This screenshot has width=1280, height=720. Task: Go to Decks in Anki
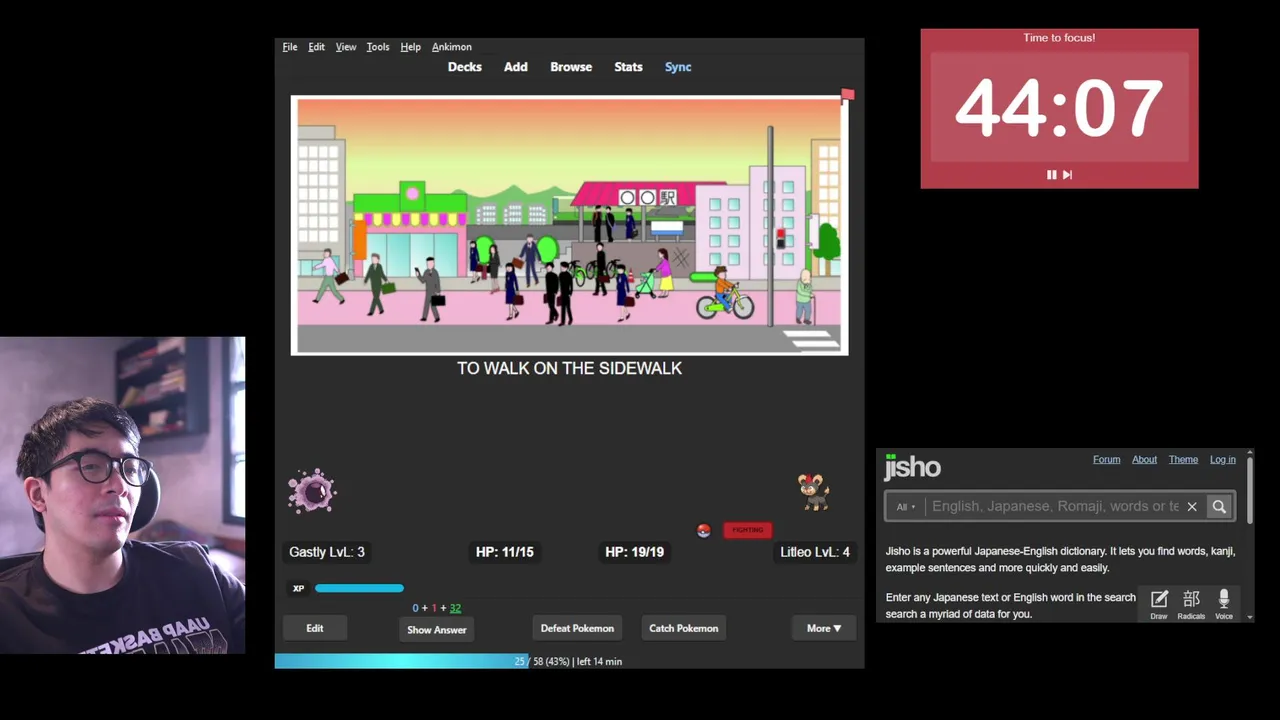(x=465, y=67)
